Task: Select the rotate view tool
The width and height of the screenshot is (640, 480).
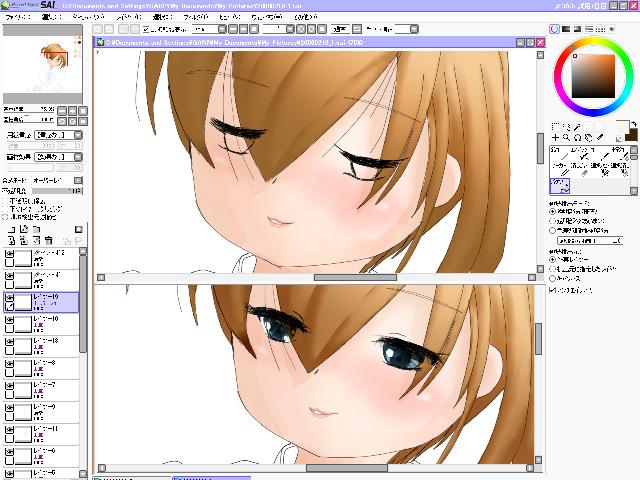Action: tap(577, 138)
